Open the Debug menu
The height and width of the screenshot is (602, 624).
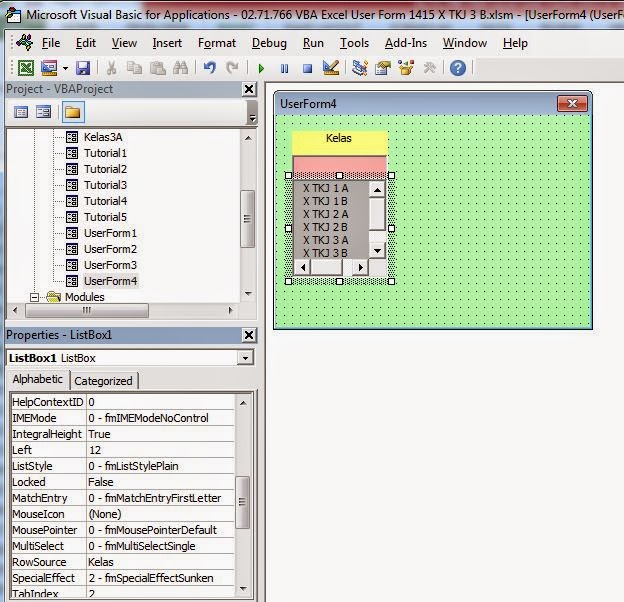(x=269, y=43)
